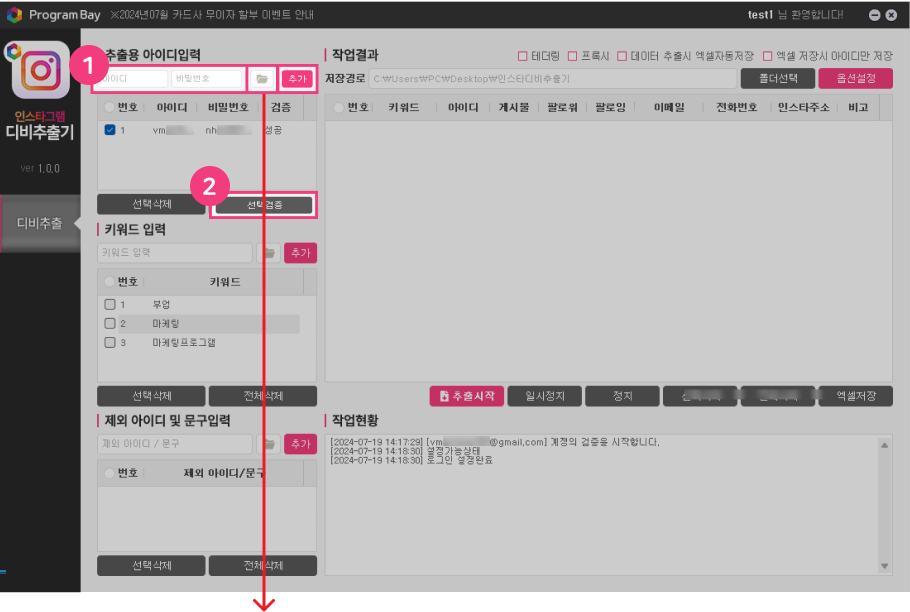Click the 키워드 입력 text field
Screen dimensions: 910x612
tap(175, 253)
